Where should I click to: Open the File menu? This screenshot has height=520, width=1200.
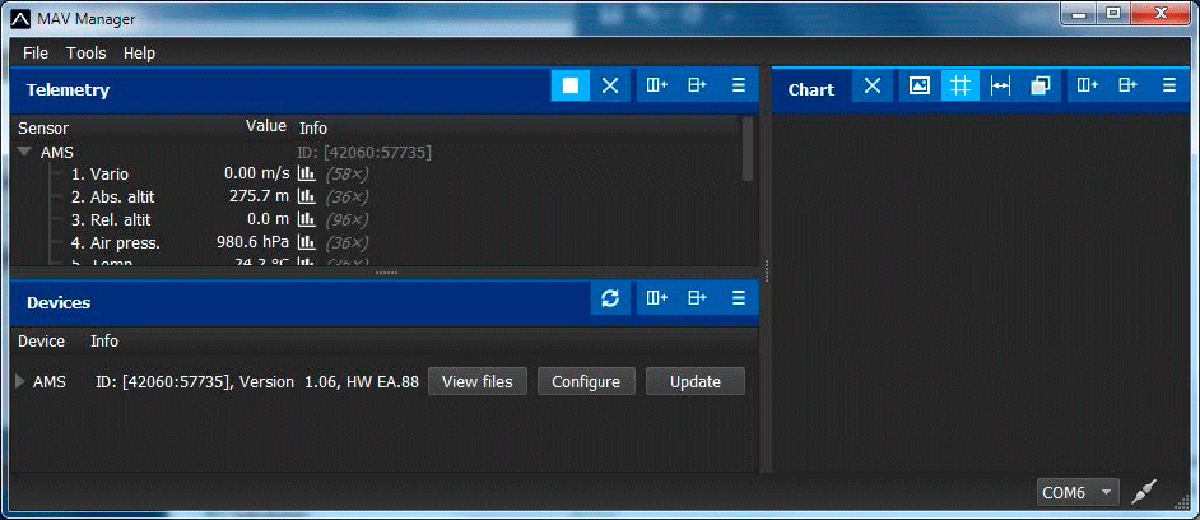tap(35, 53)
